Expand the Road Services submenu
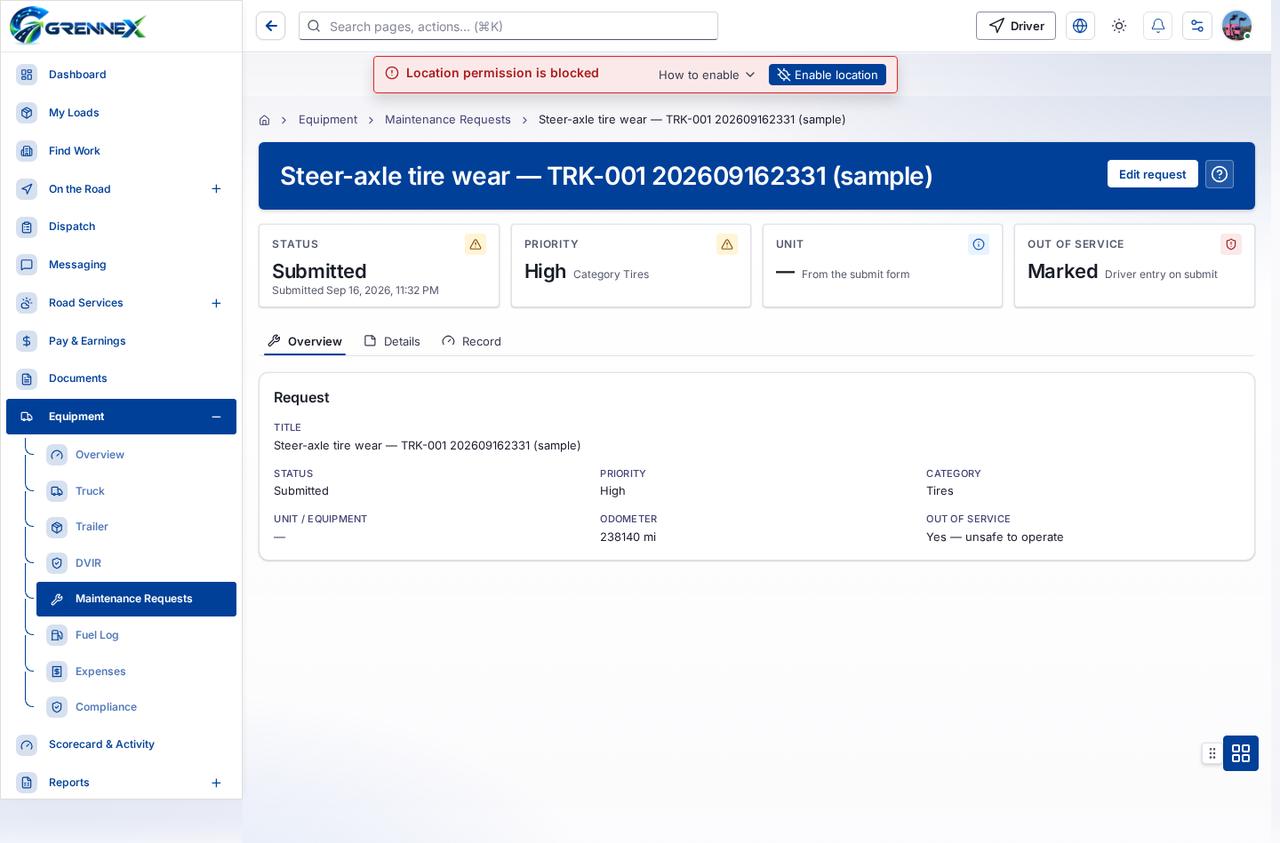1280x843 pixels. coord(216,303)
